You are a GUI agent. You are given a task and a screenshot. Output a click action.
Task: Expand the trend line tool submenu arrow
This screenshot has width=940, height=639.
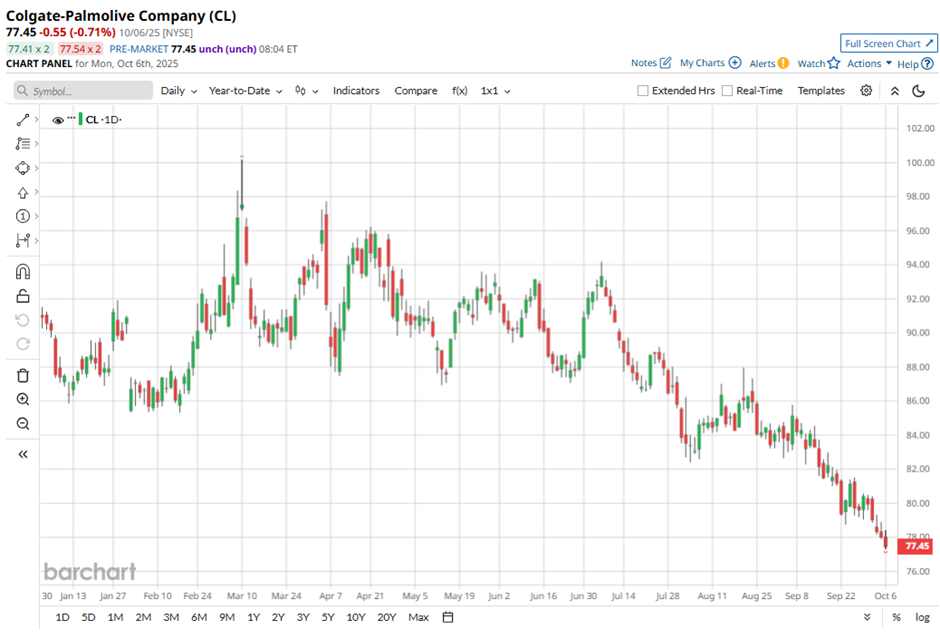coord(37,120)
